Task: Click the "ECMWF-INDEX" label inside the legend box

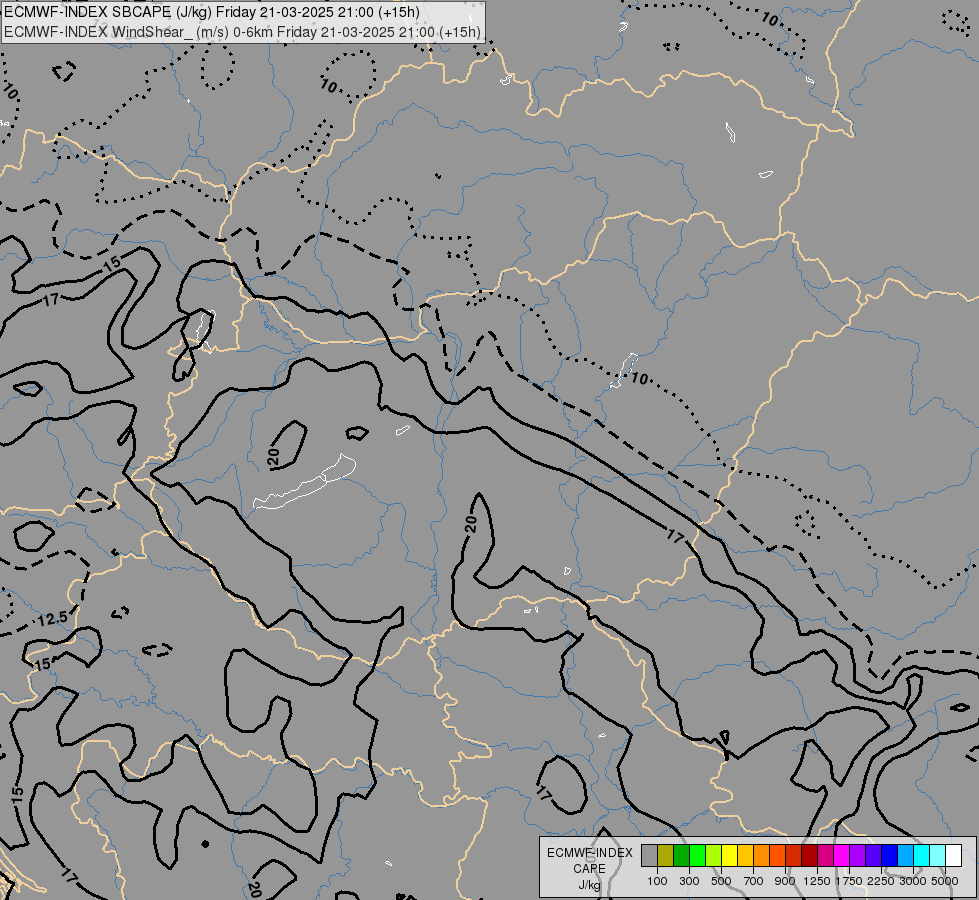Action: point(589,853)
